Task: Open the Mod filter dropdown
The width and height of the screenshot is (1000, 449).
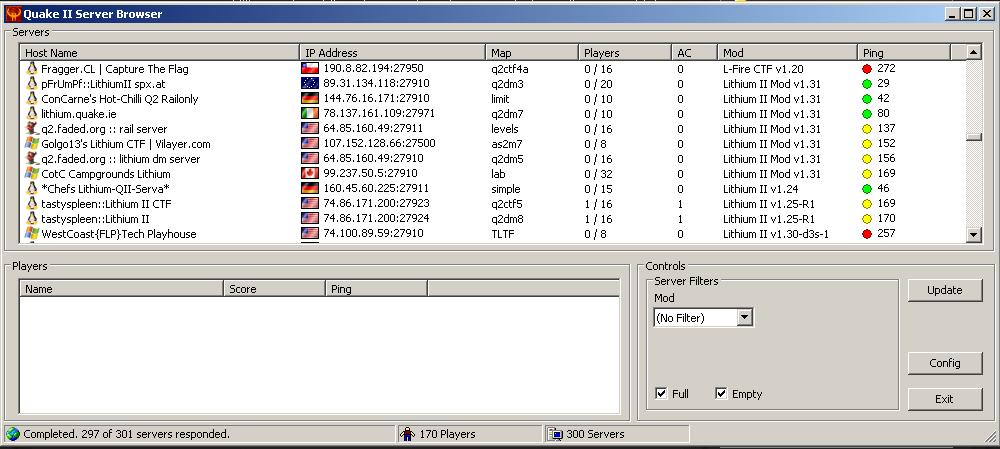Action: click(743, 318)
